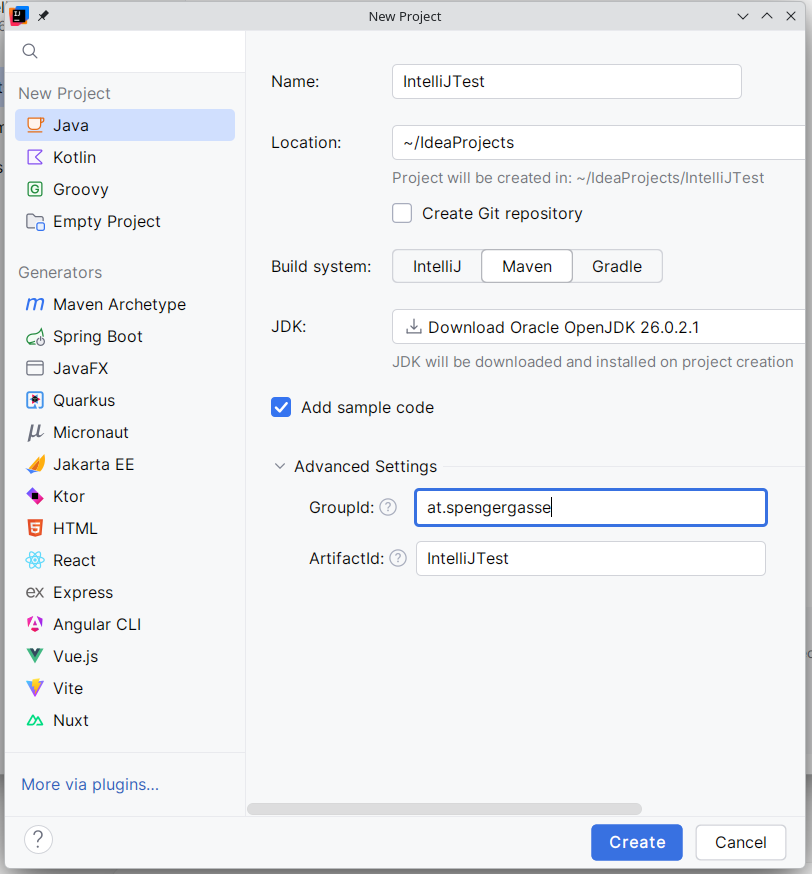Select the HTML generator entry
Screen dimensions: 812x874
coord(125,528)
